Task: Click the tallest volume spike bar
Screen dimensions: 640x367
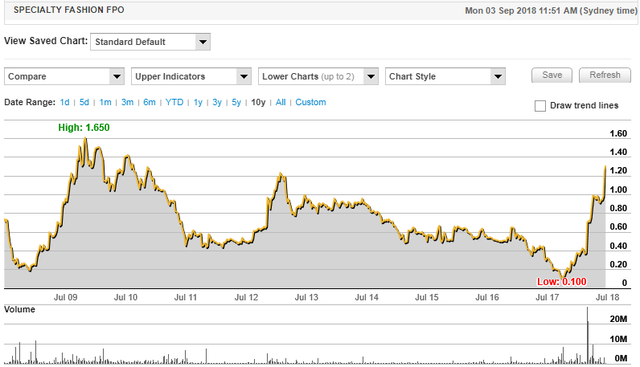Action: pos(588,335)
